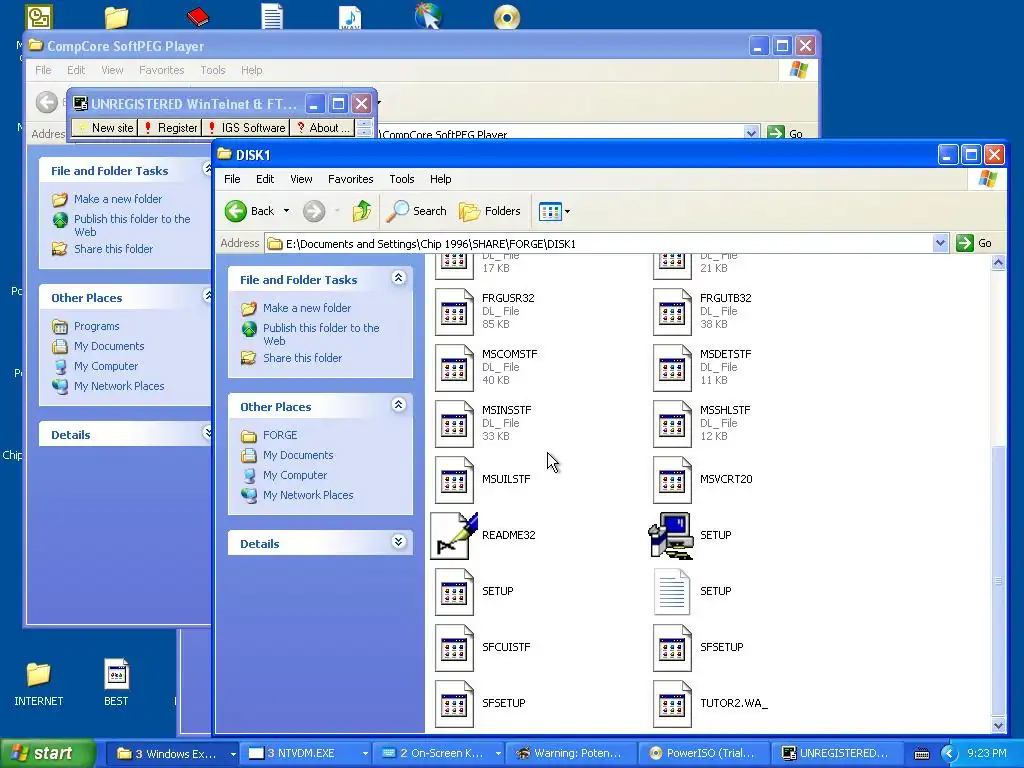1024x768 pixels.
Task: Select the SETUP computer installer icon
Action: tap(671, 536)
